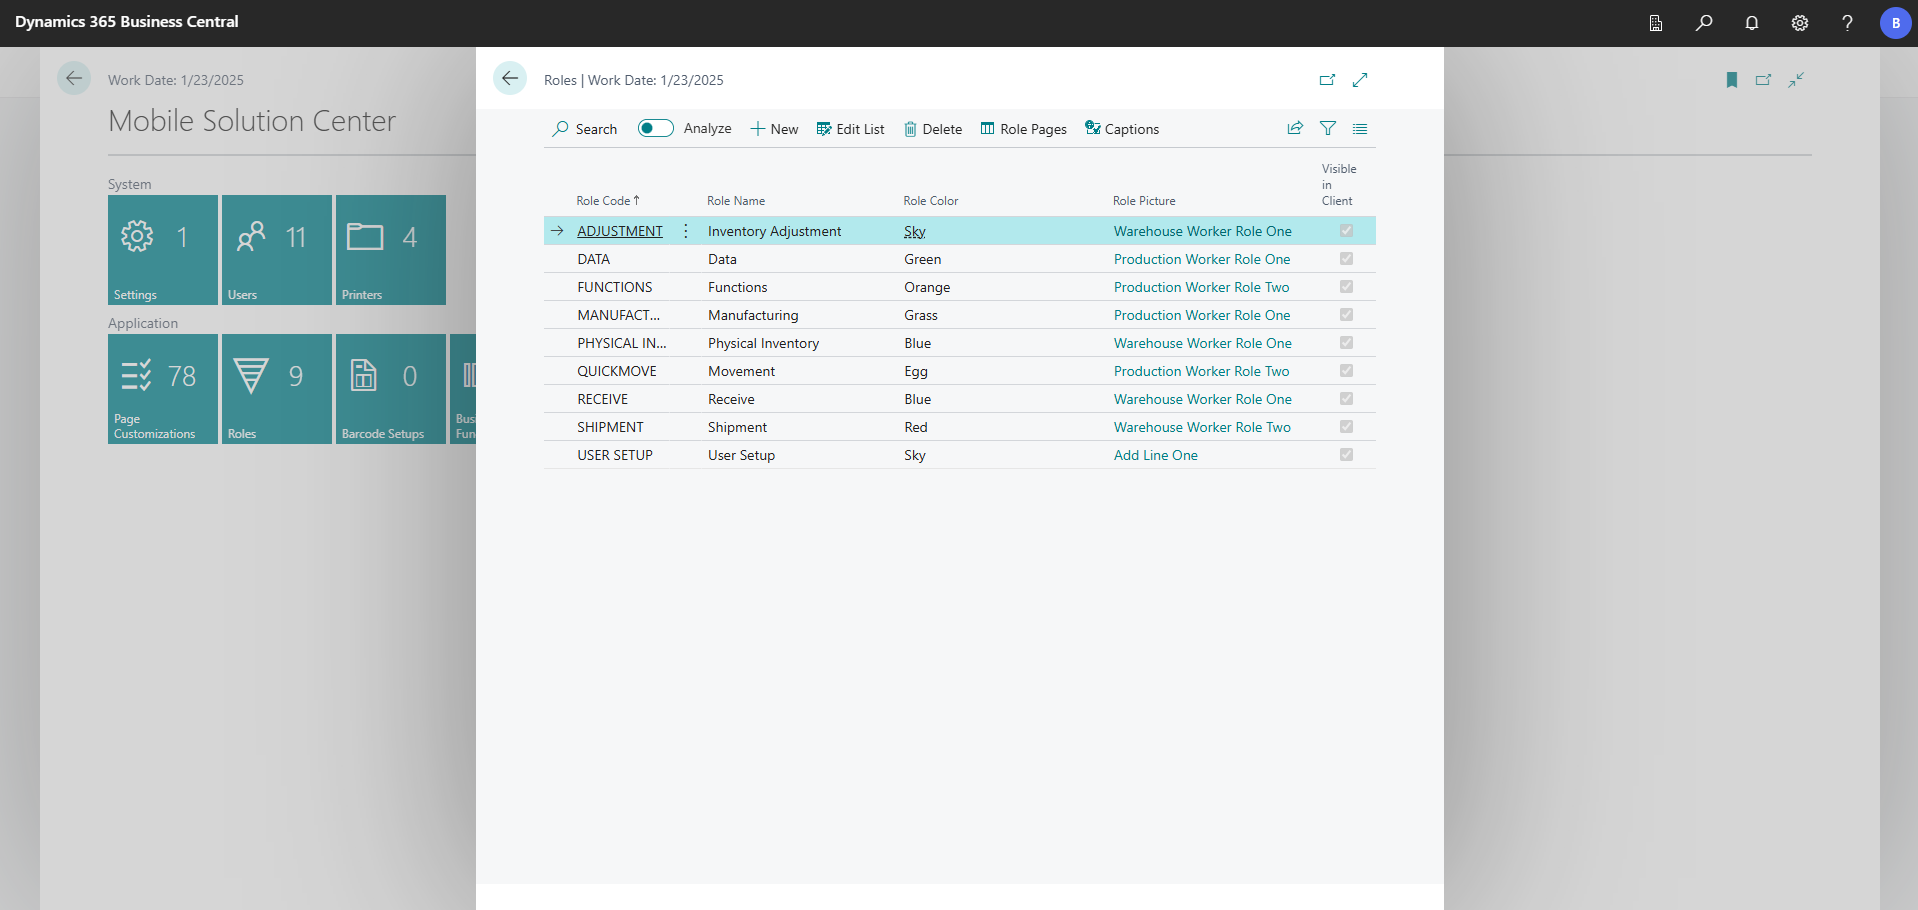Click the New button
The image size is (1918, 910).
pyautogui.click(x=774, y=129)
